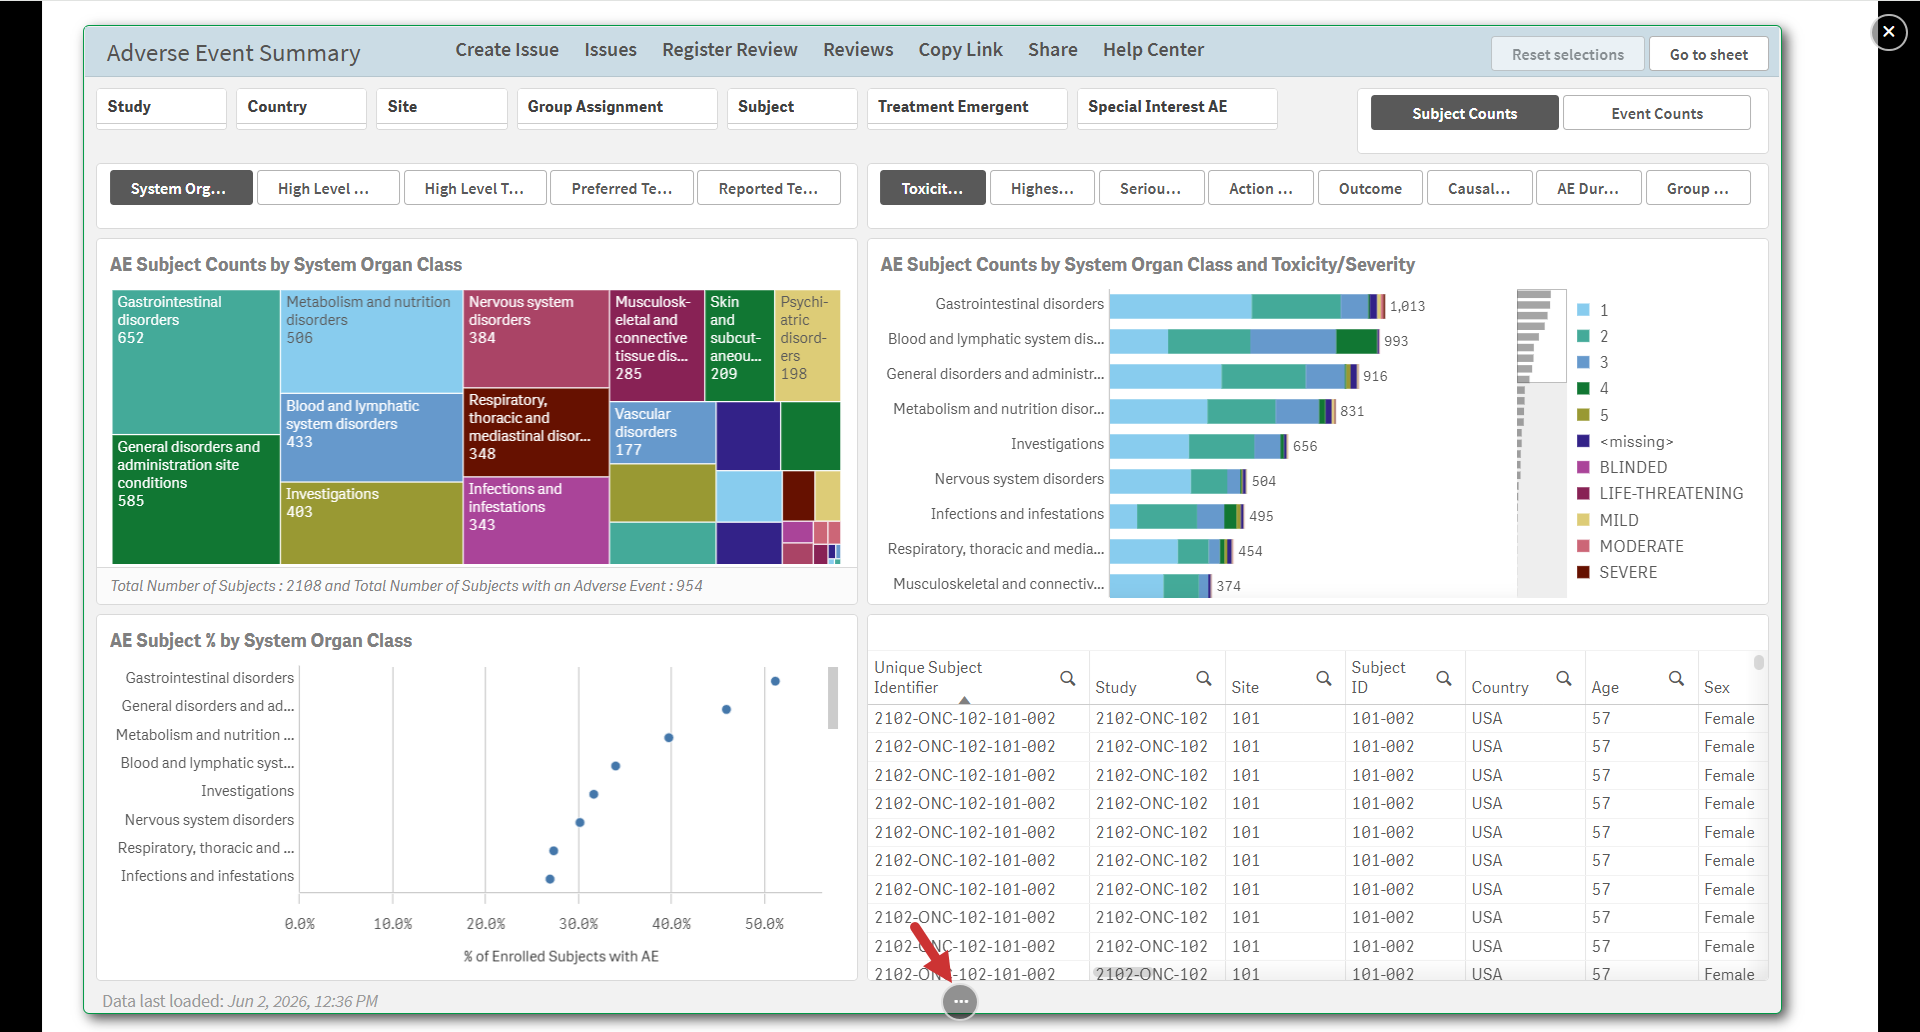Open the Reviews menu item
1920x1032 pixels.
pyautogui.click(x=858, y=50)
